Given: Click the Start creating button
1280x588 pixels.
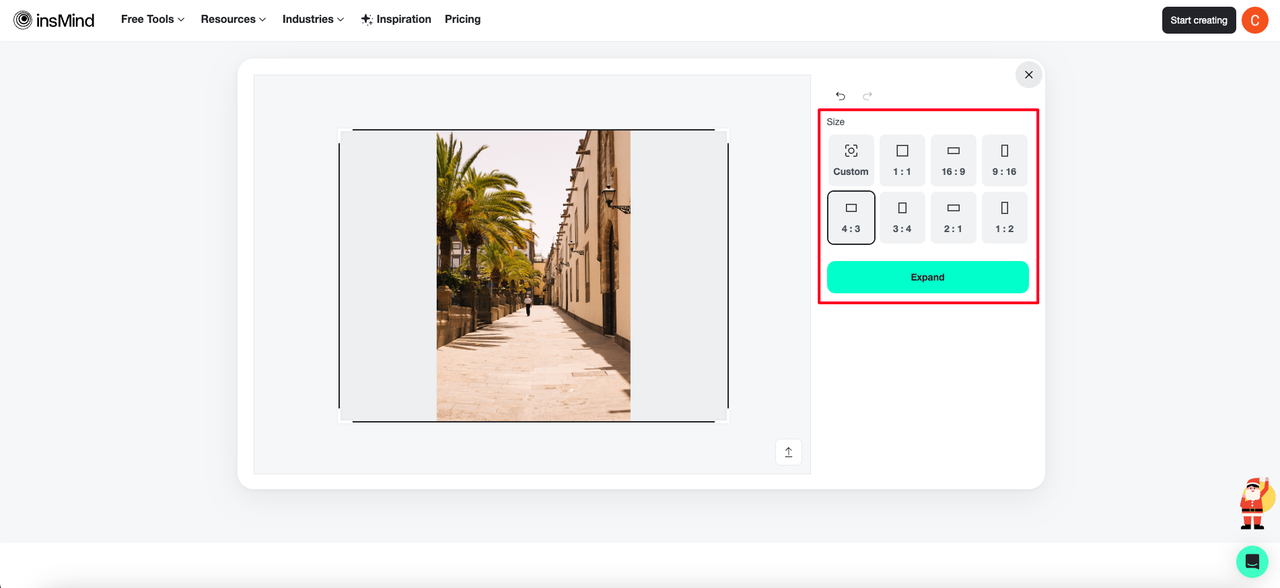Looking at the screenshot, I should (1199, 20).
